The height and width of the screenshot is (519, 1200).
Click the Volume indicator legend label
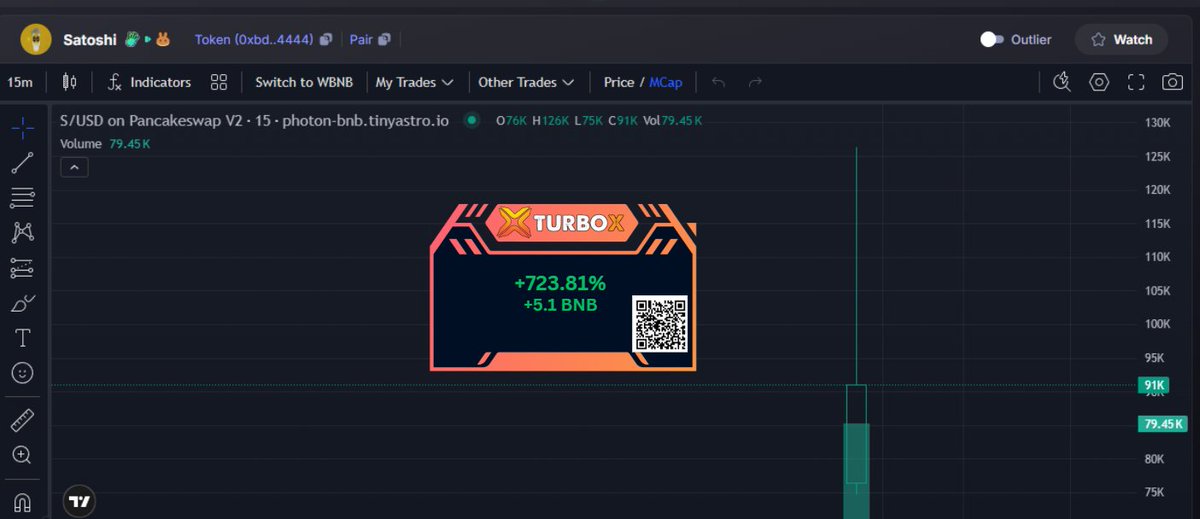click(81, 144)
